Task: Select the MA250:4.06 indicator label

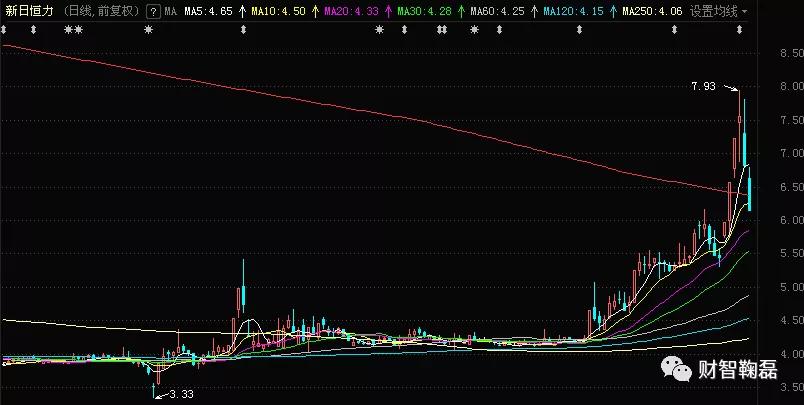Action: pyautogui.click(x=652, y=11)
